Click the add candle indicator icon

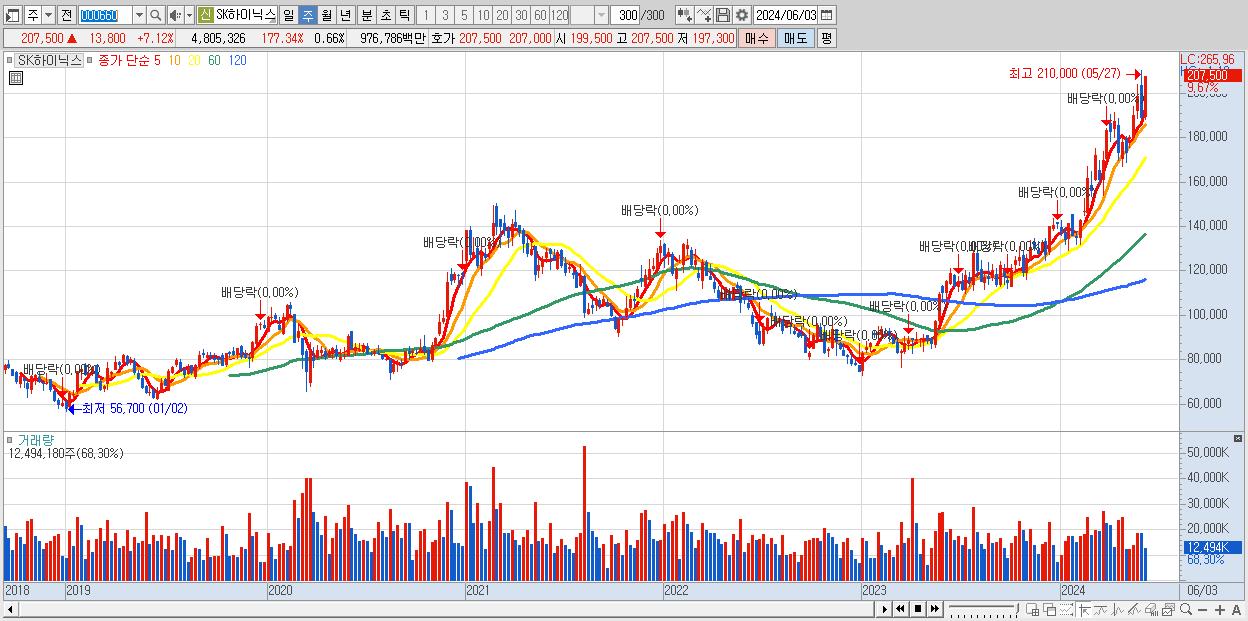(x=685, y=15)
